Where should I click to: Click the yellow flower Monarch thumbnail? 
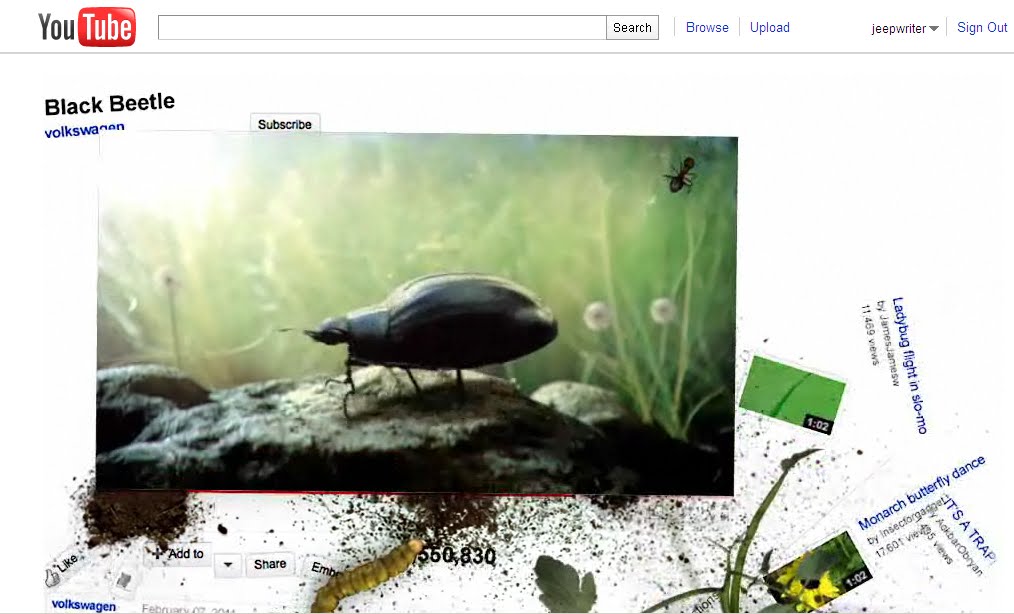(817, 571)
